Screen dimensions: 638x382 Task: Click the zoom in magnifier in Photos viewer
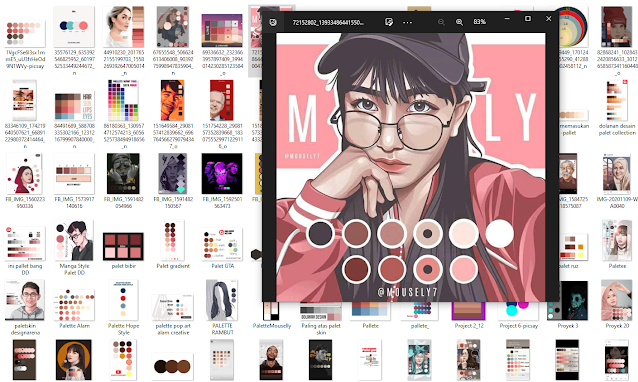pyautogui.click(x=459, y=22)
